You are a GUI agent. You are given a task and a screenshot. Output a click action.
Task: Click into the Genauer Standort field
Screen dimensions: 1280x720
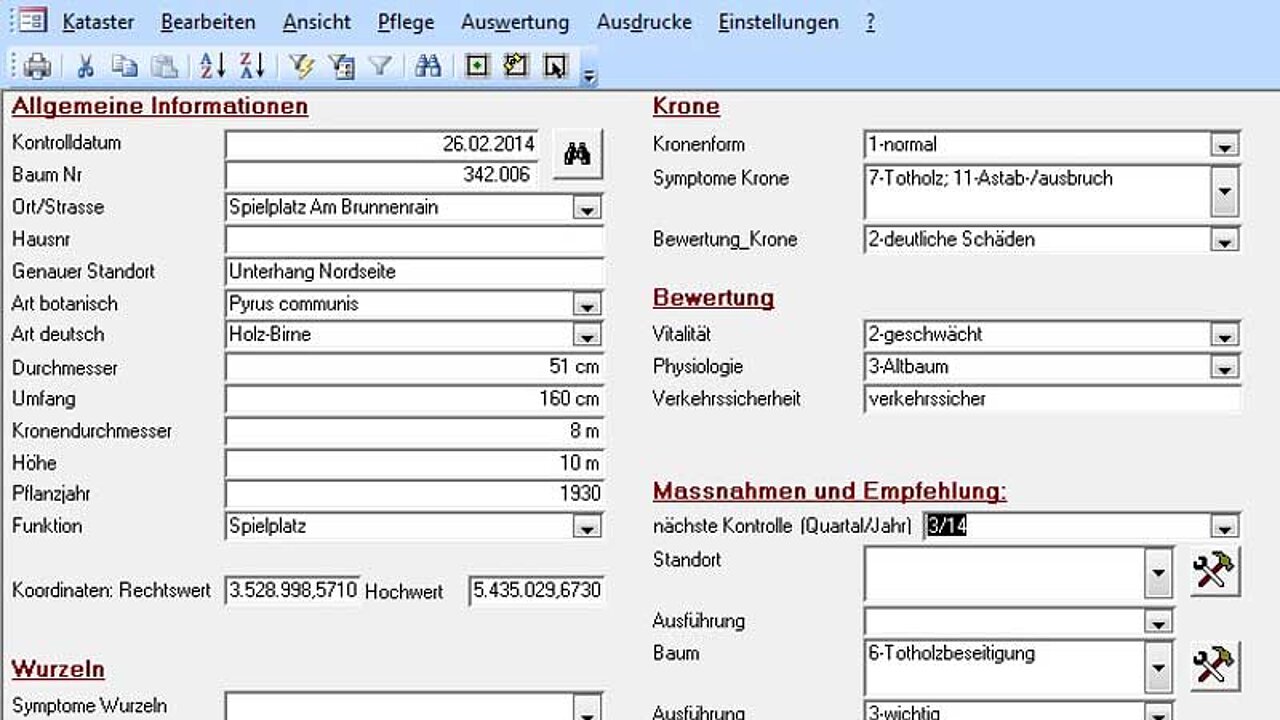point(415,272)
